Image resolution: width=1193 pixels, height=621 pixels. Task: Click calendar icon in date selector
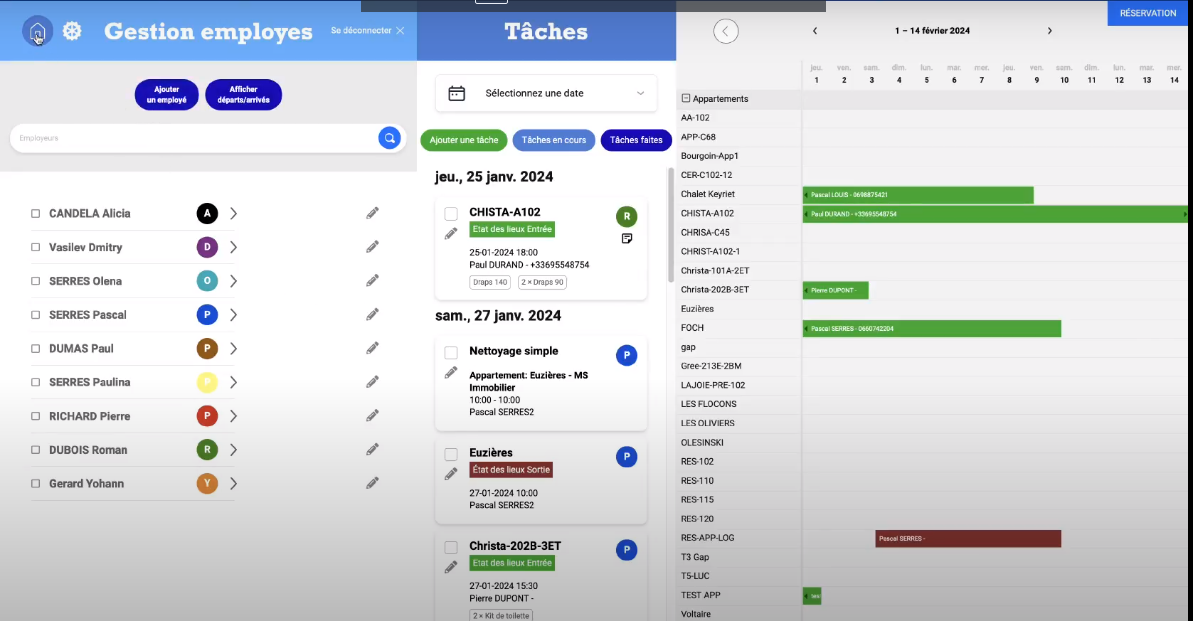pyautogui.click(x=457, y=93)
